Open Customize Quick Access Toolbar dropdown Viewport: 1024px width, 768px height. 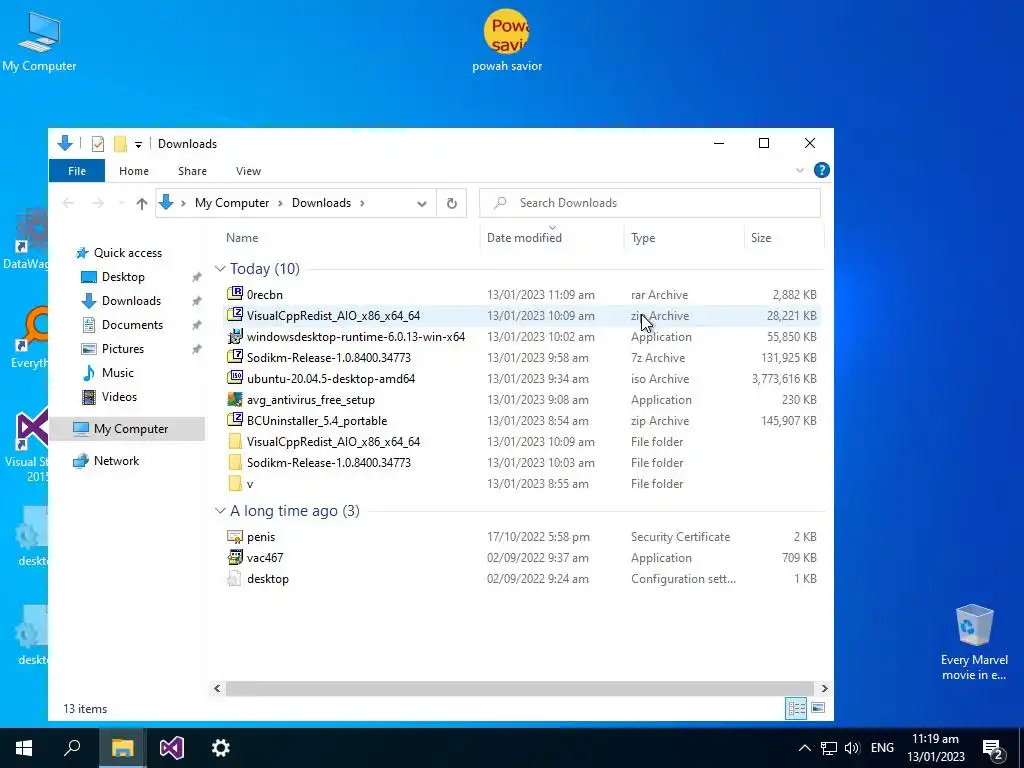pos(138,144)
